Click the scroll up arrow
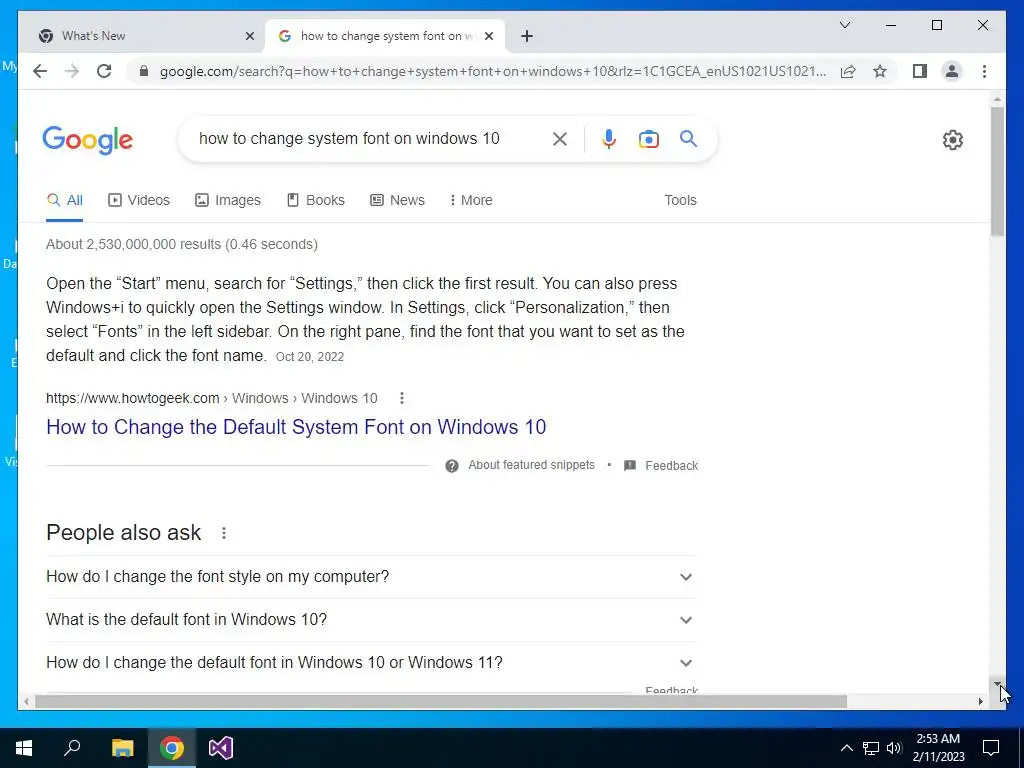This screenshot has height=768, width=1024. tap(997, 99)
